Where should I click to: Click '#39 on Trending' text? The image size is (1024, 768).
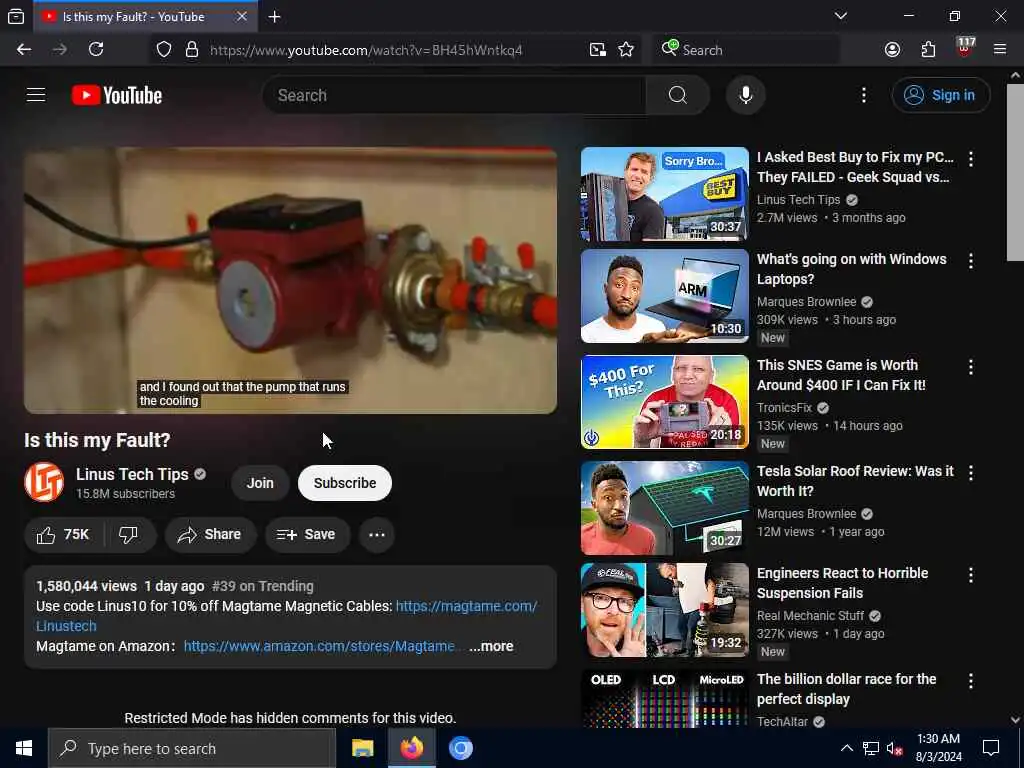coord(263,586)
